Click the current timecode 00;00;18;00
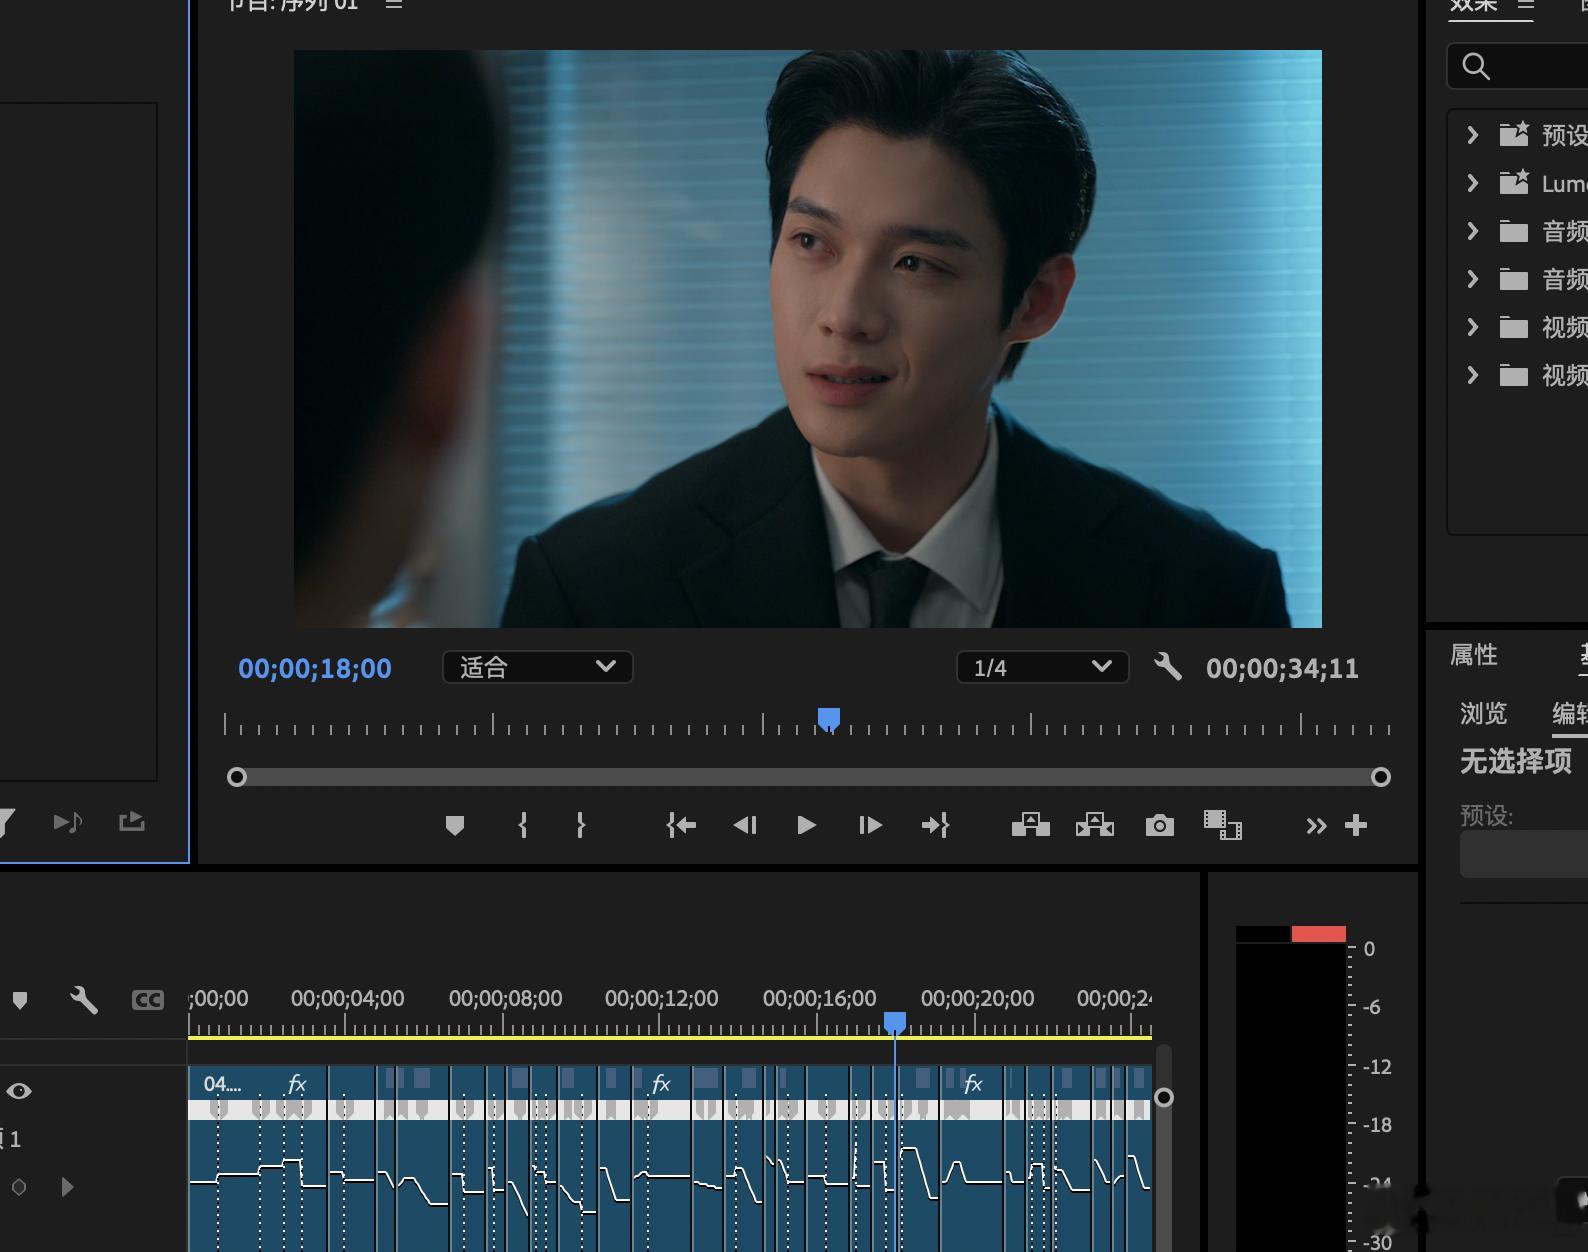 (x=315, y=668)
